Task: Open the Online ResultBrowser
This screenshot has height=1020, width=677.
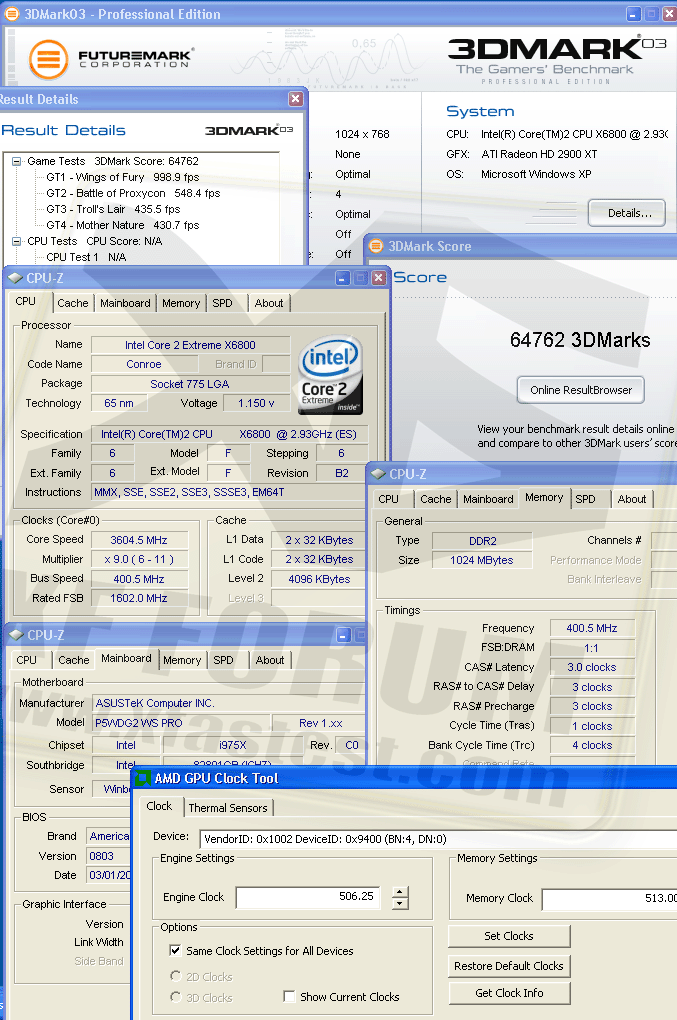Action: pos(581,390)
